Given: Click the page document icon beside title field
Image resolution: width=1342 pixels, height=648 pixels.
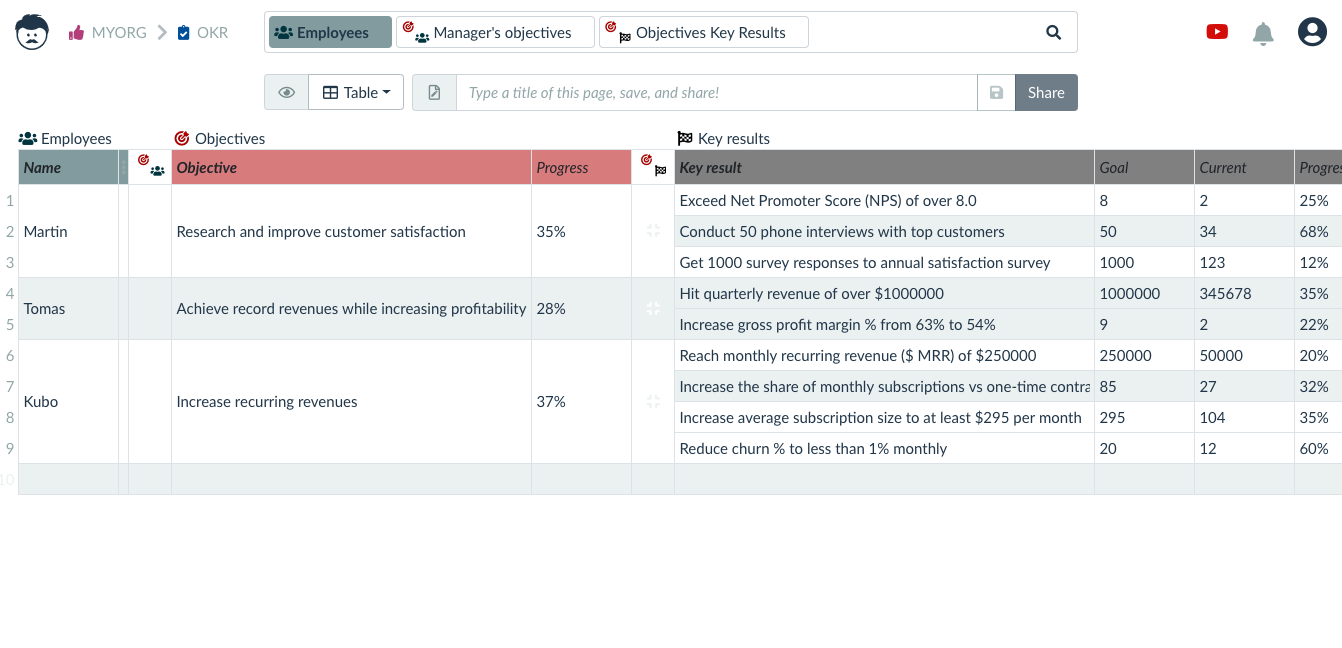Looking at the screenshot, I should pos(434,92).
